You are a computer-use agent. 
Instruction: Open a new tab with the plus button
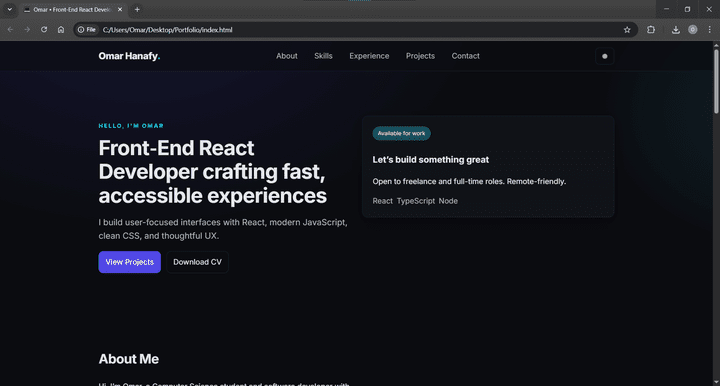coord(137,9)
